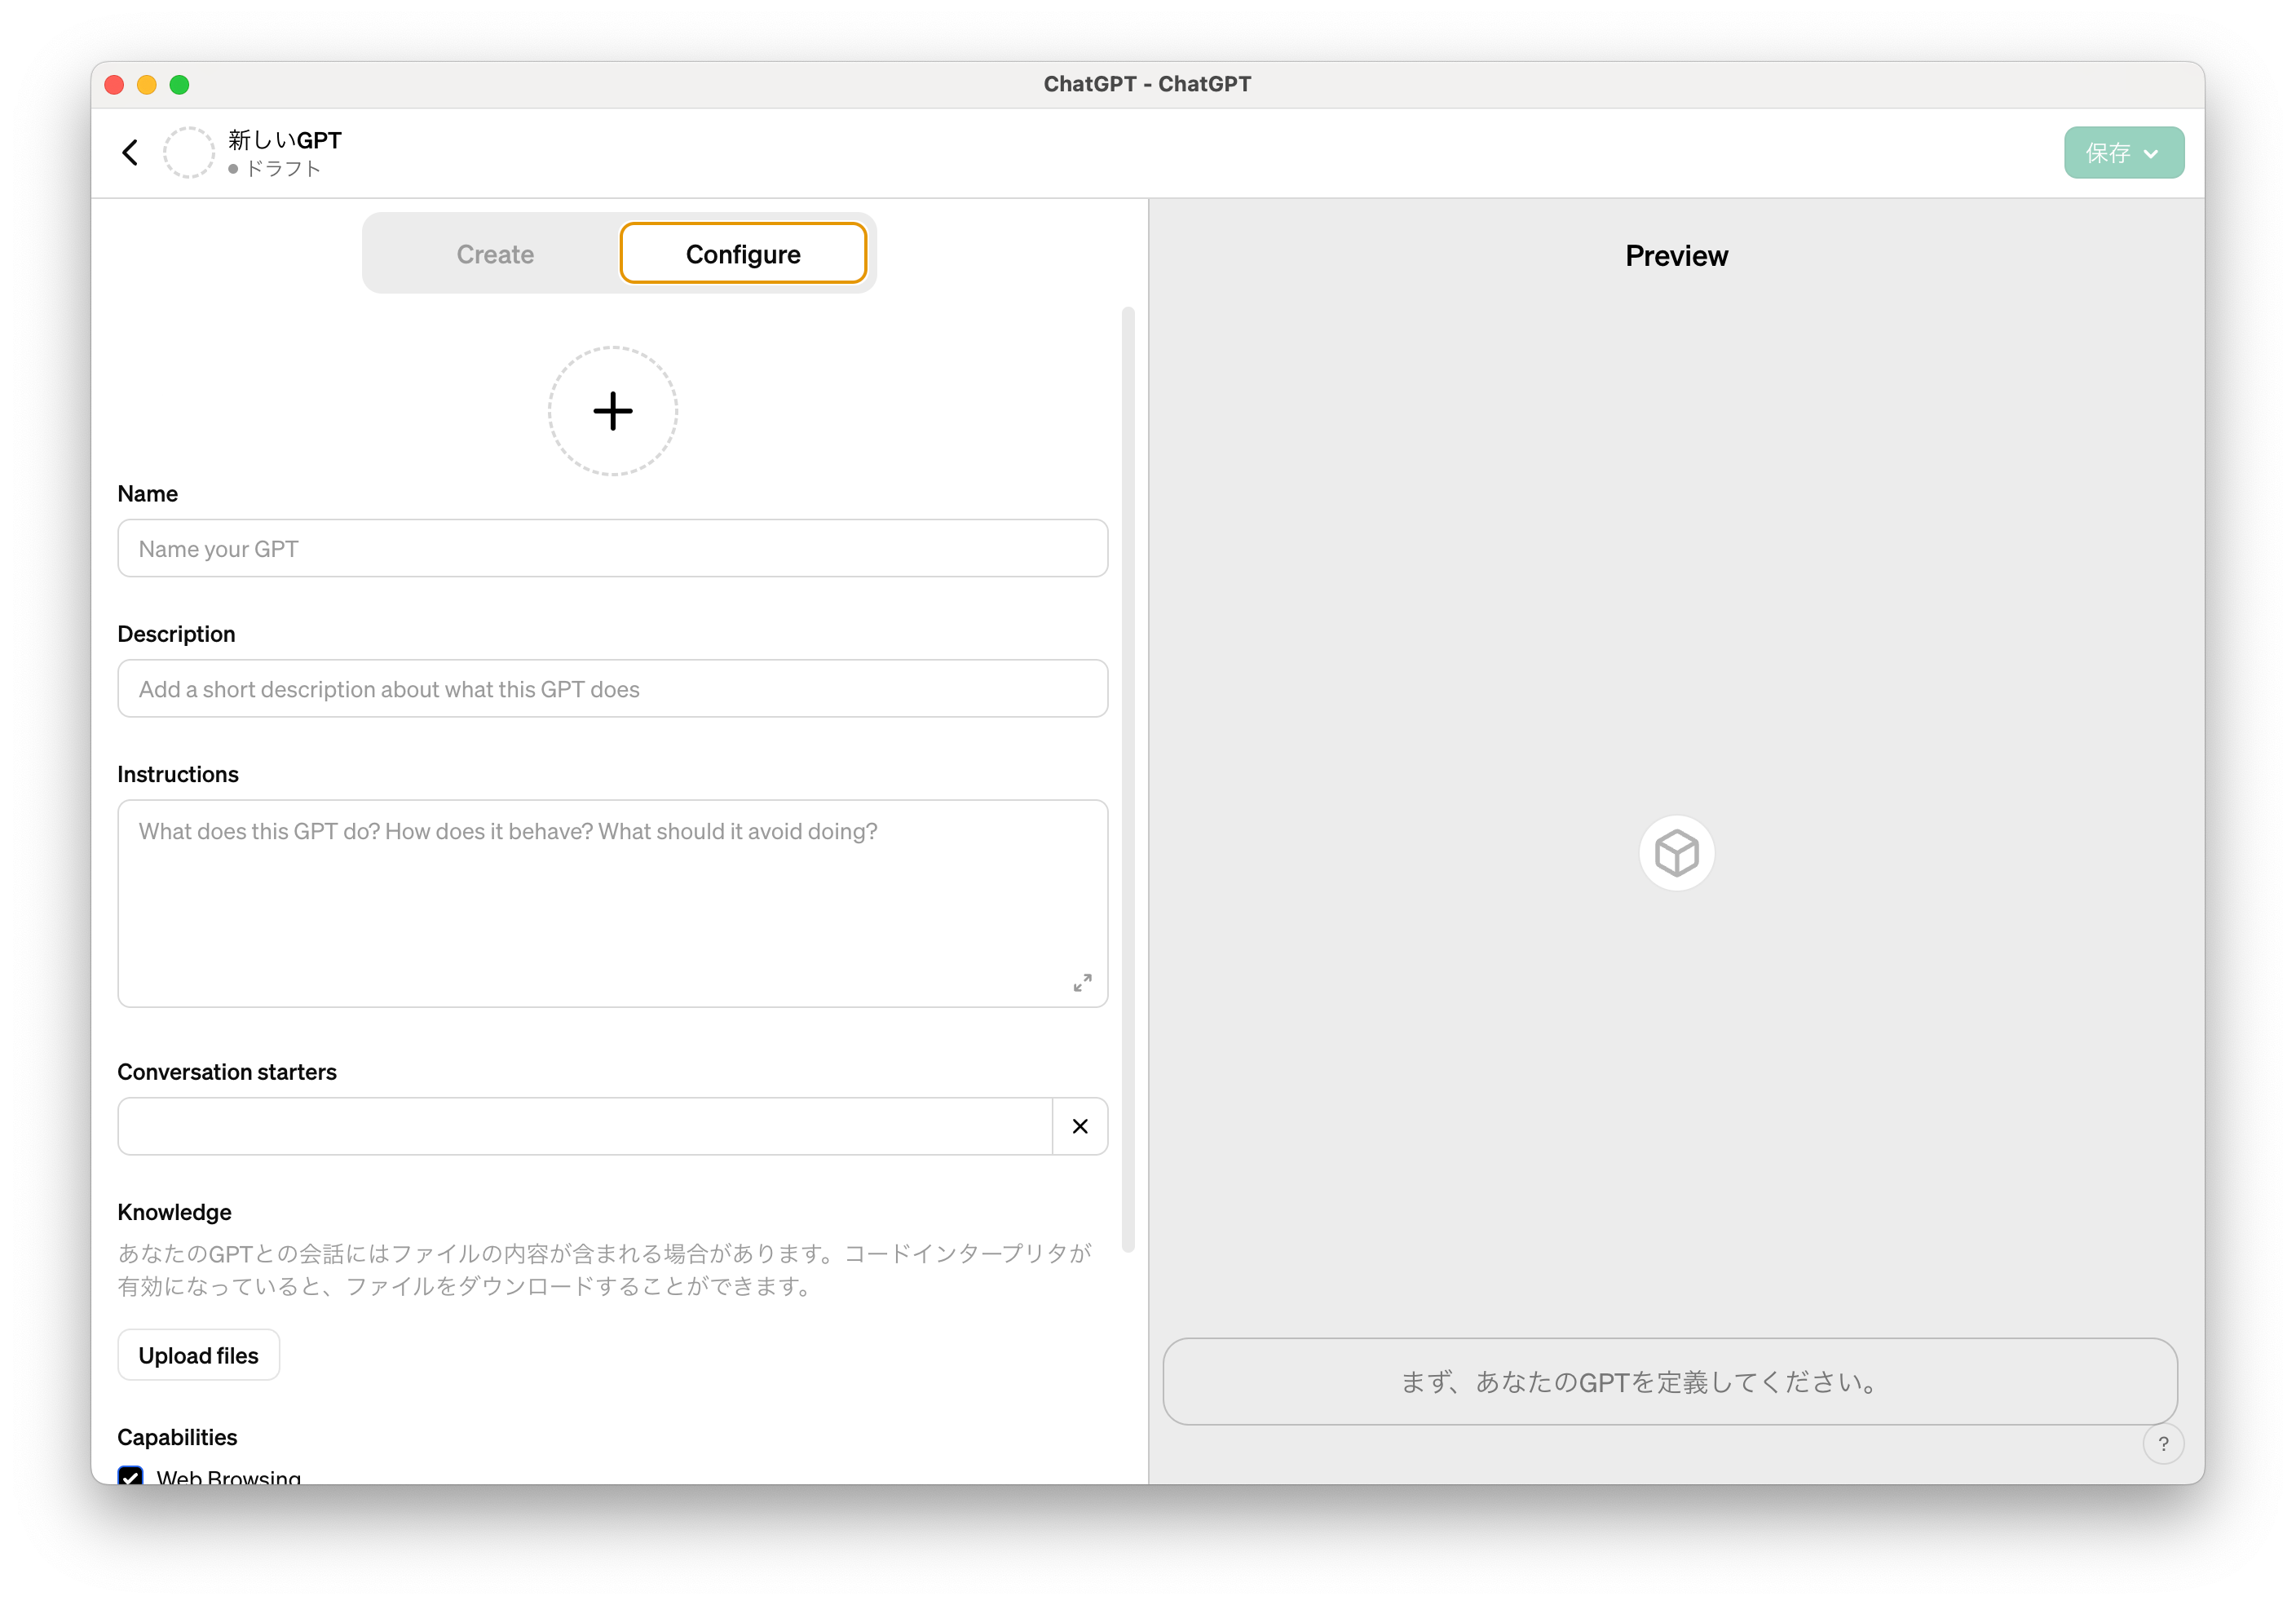Select the Configure tab
This screenshot has height=1605, width=2296.
point(743,254)
